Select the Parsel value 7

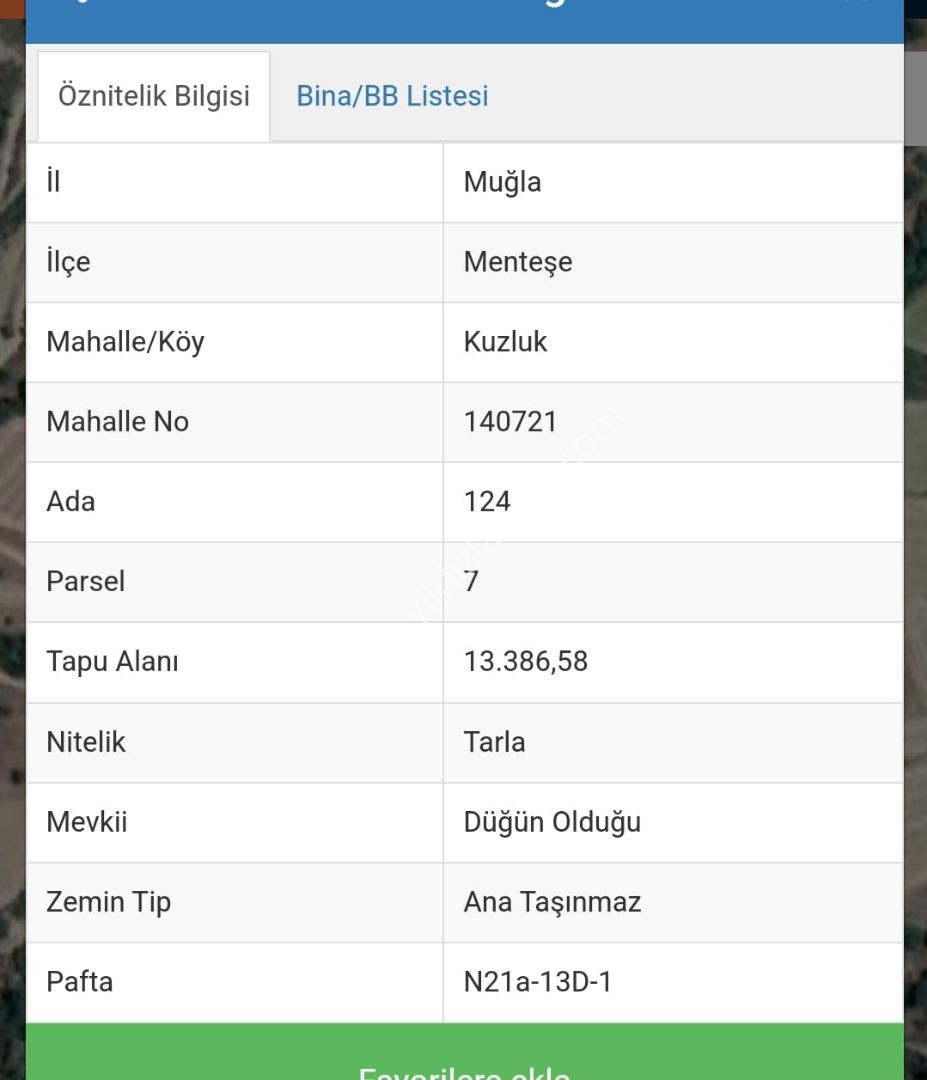point(471,581)
